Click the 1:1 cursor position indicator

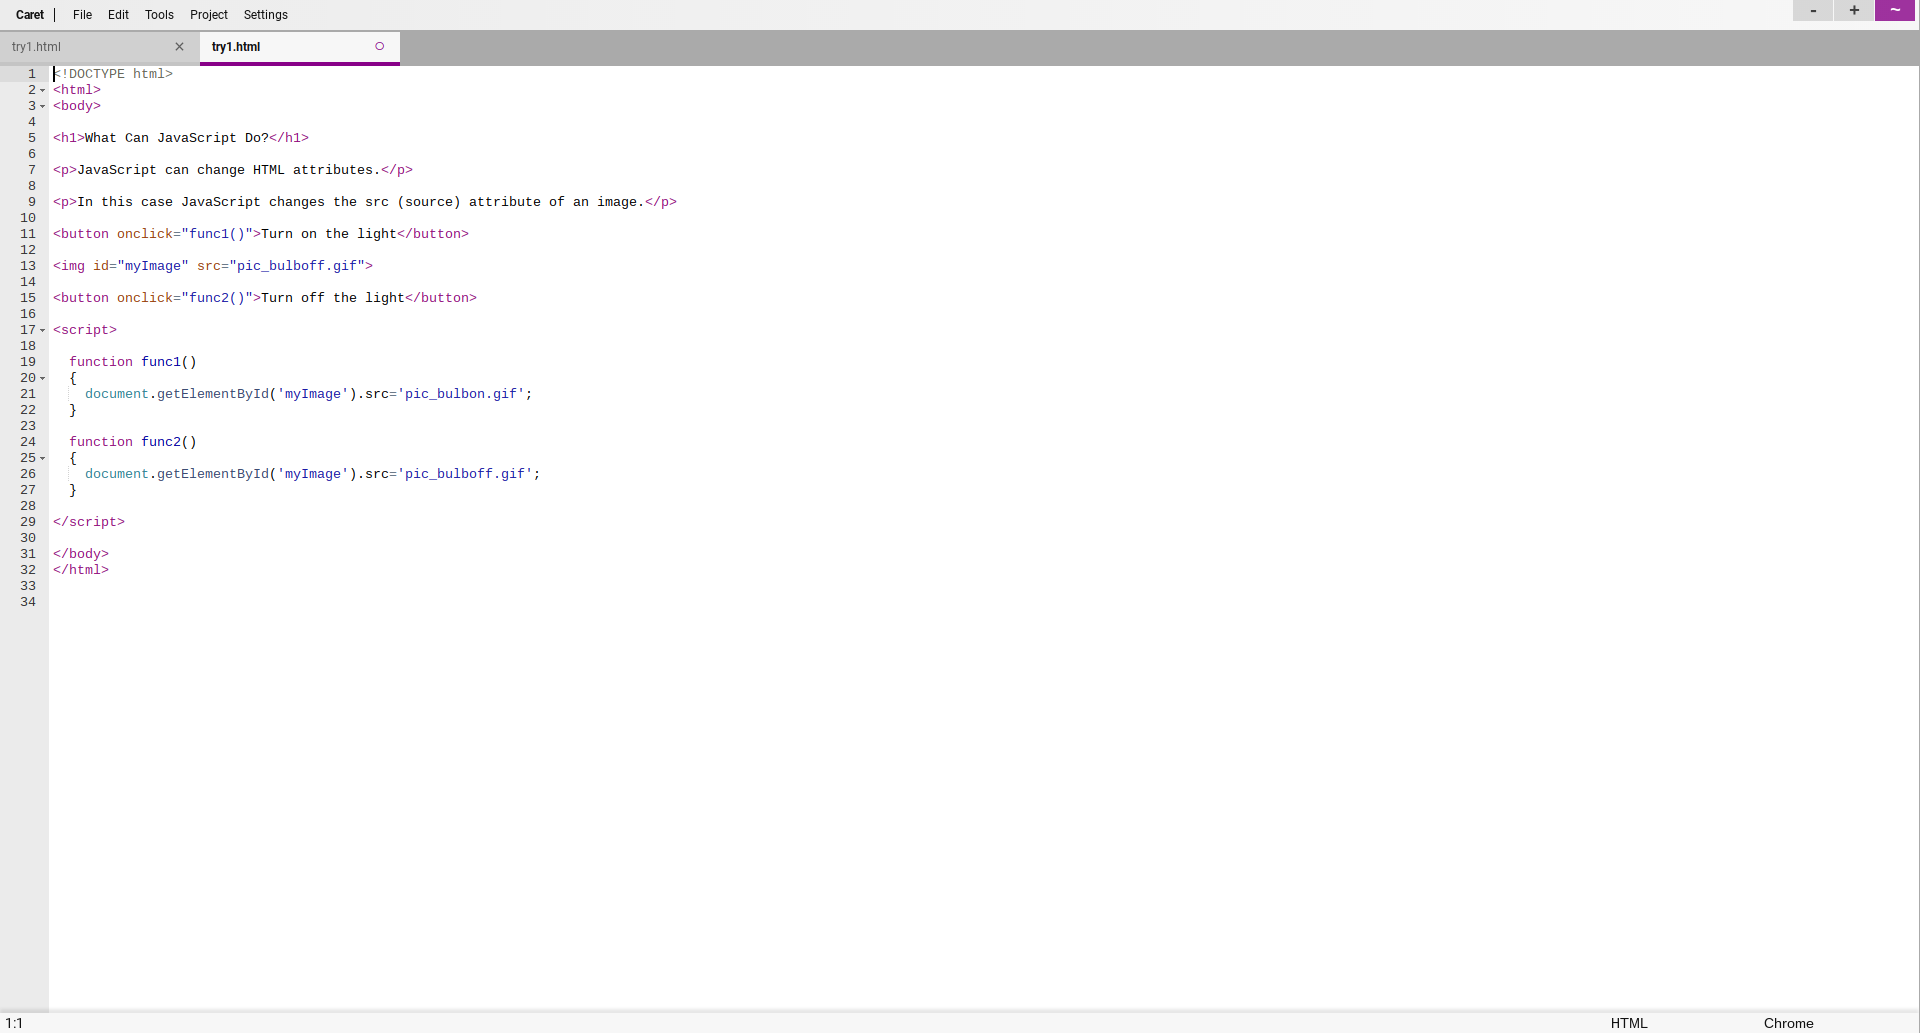(x=14, y=1023)
